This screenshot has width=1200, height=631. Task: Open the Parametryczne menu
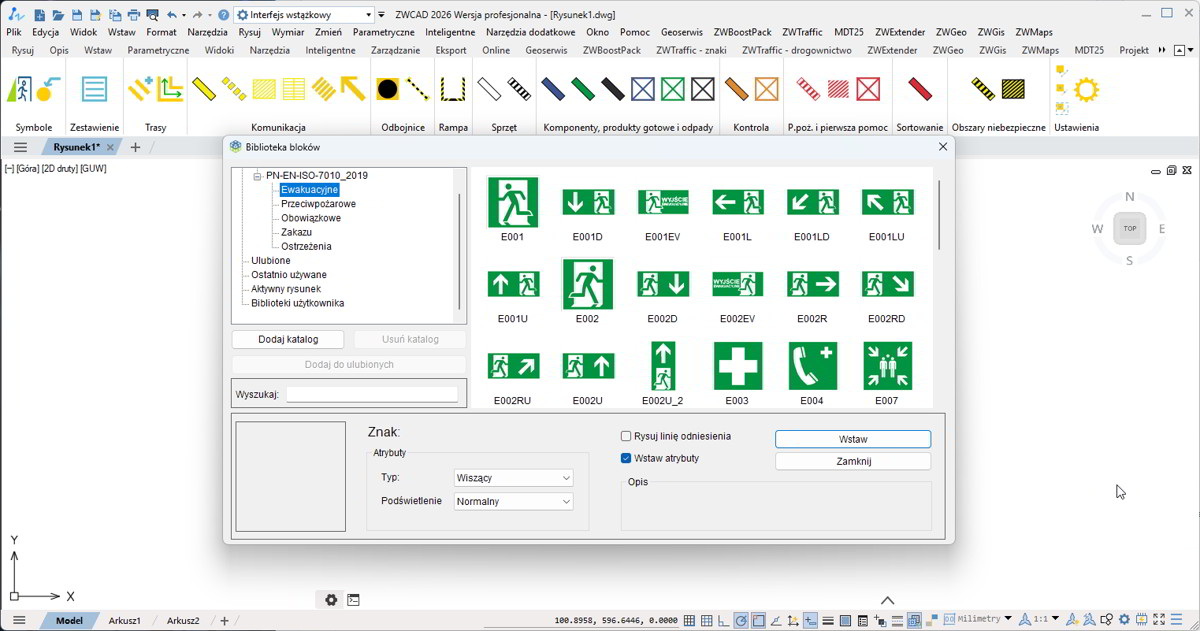coord(383,32)
